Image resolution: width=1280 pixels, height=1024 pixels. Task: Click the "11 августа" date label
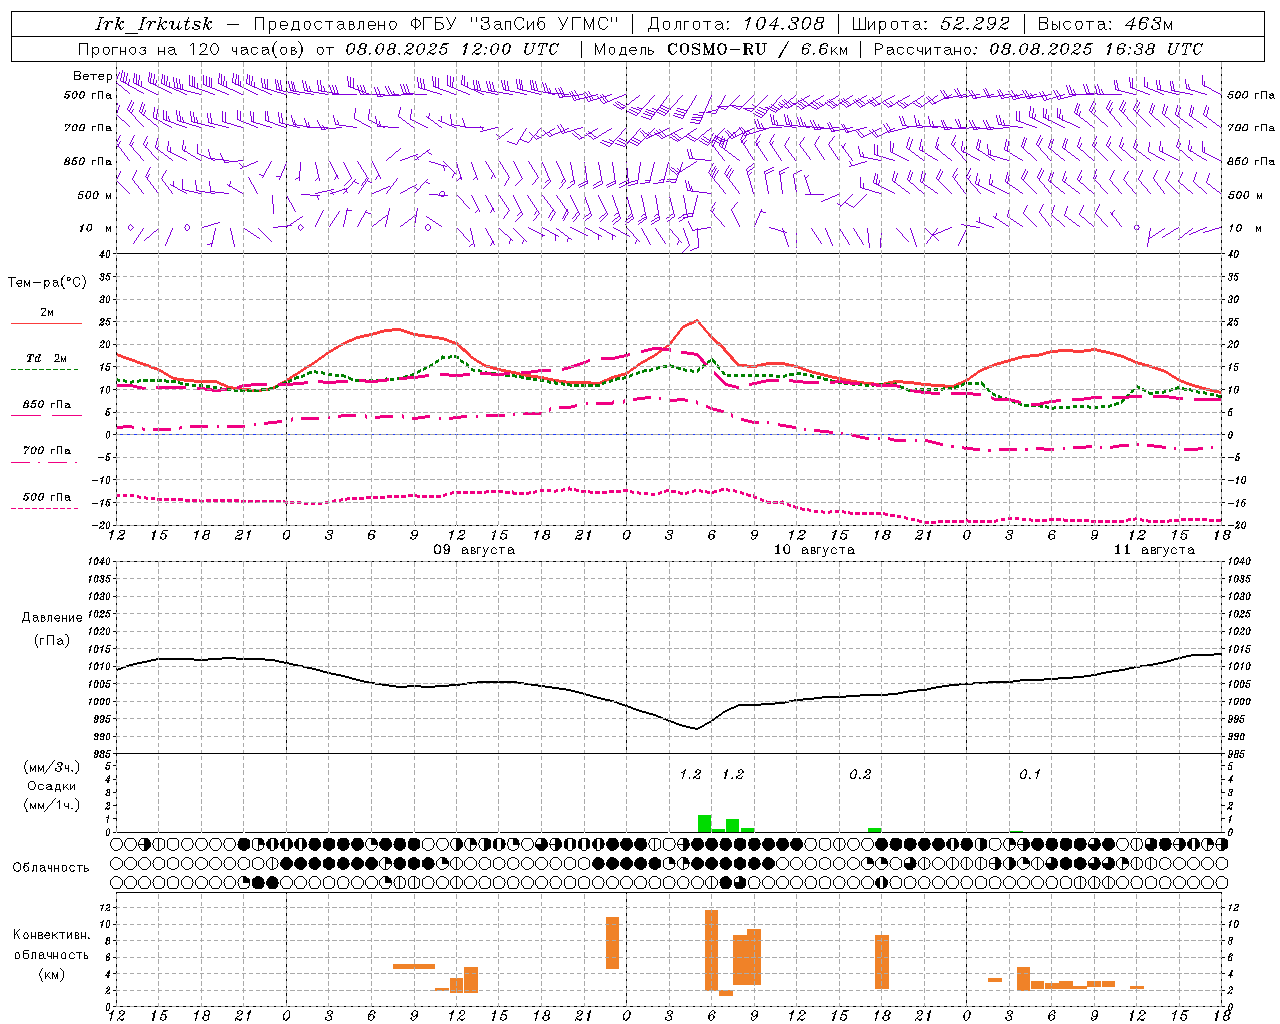click(x=1154, y=550)
